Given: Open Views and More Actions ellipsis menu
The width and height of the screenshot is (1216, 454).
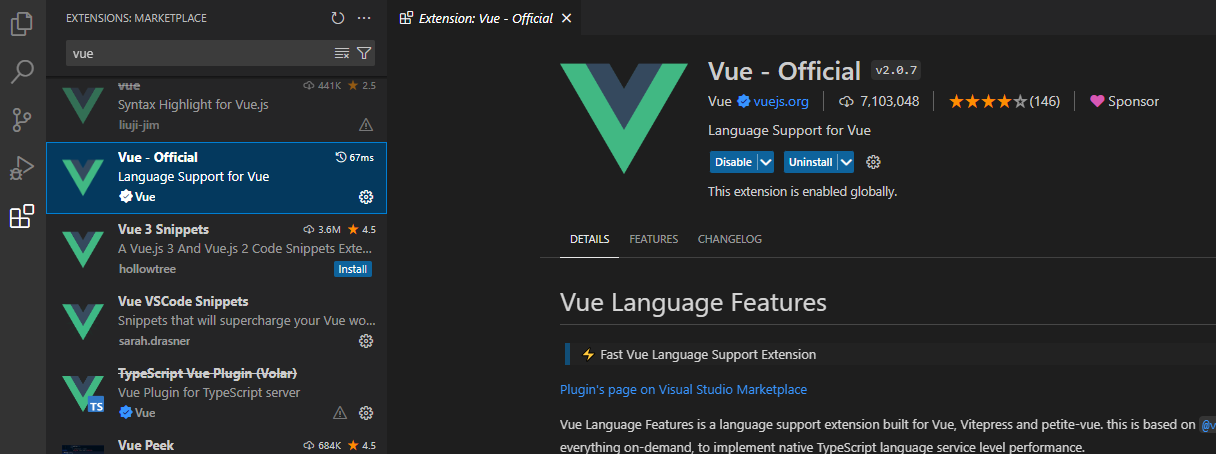Looking at the screenshot, I should click(364, 18).
